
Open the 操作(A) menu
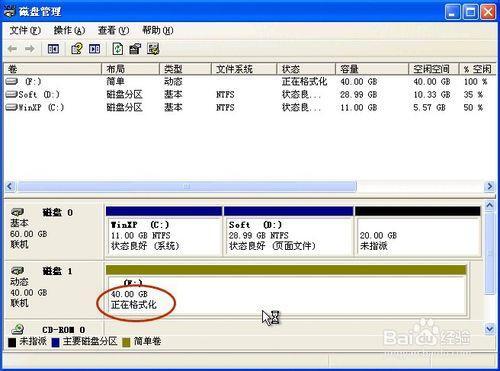[x=69, y=31]
